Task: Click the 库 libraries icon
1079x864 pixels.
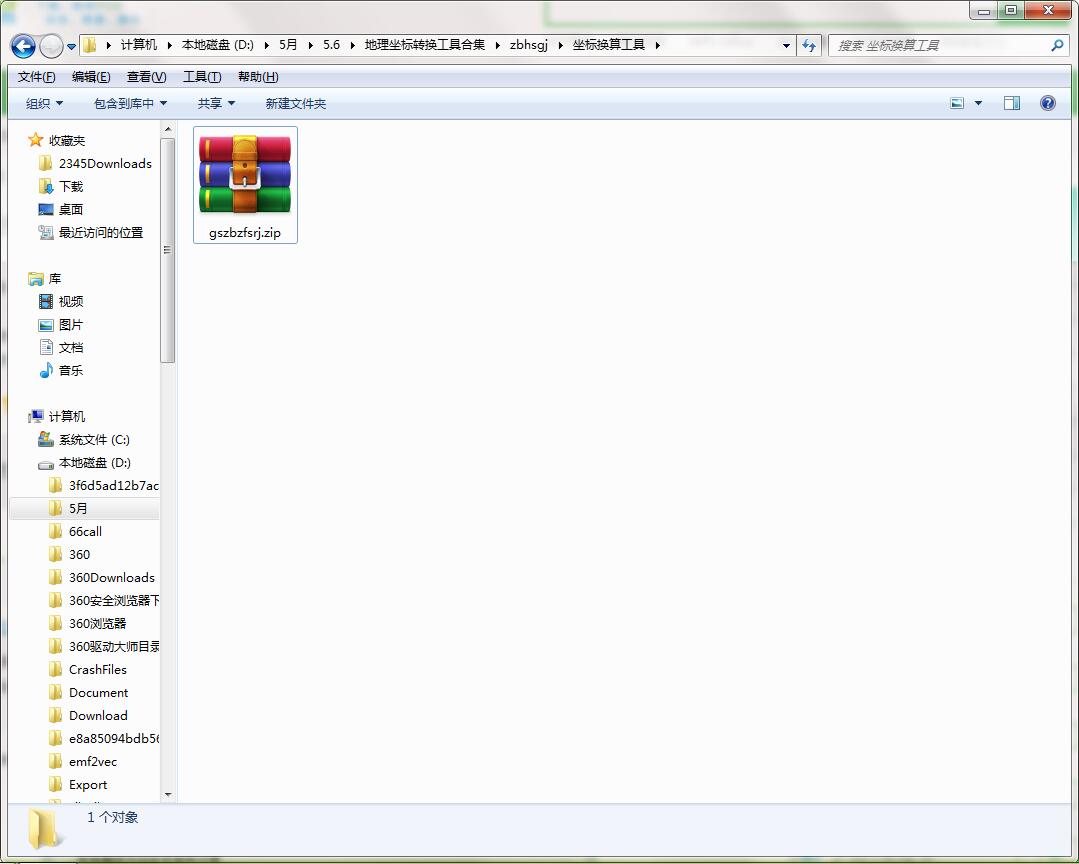Action: click(x=35, y=279)
